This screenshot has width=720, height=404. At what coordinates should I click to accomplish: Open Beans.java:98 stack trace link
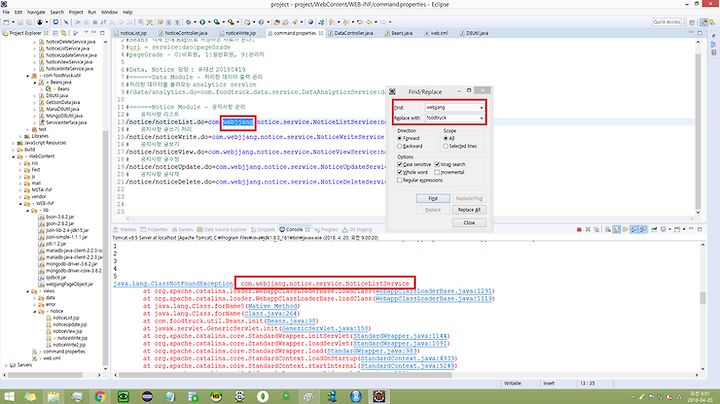pos(291,321)
